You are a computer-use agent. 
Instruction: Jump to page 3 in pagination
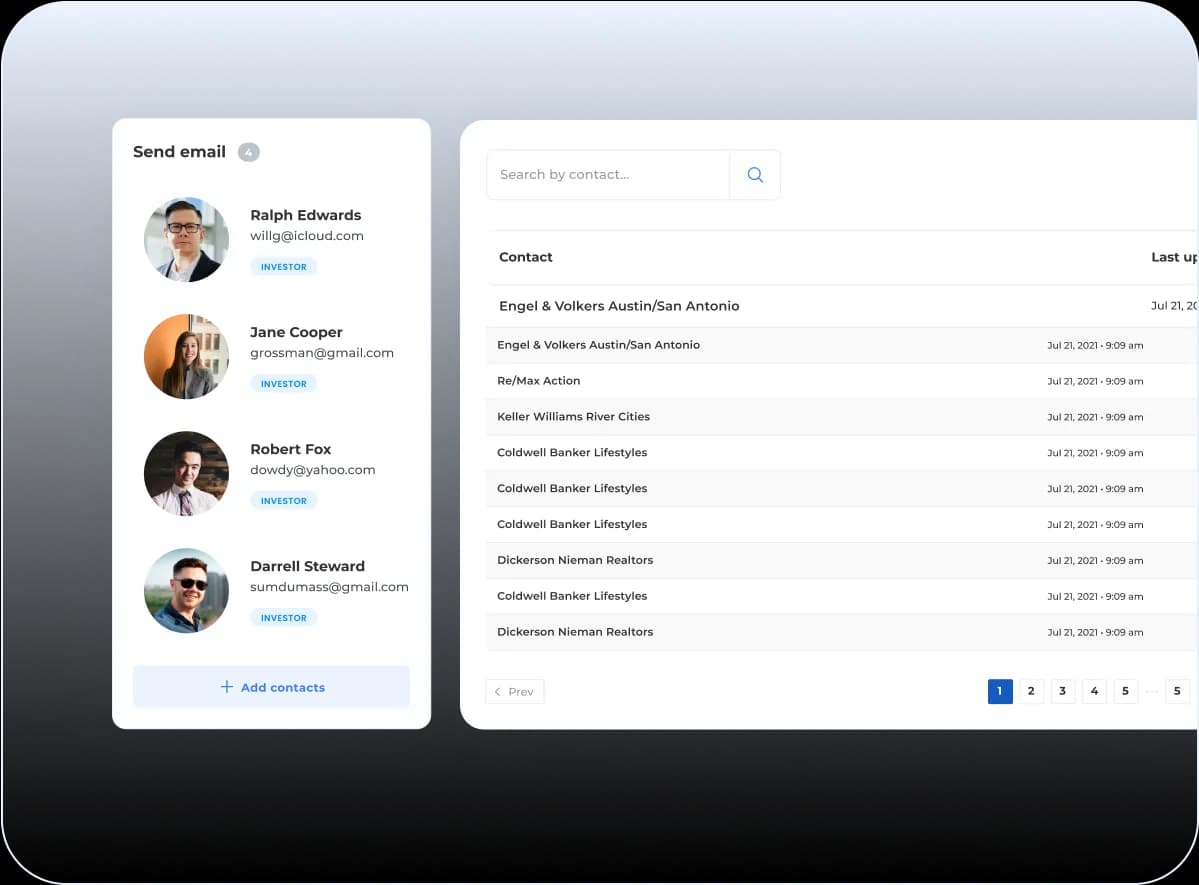coord(1062,691)
